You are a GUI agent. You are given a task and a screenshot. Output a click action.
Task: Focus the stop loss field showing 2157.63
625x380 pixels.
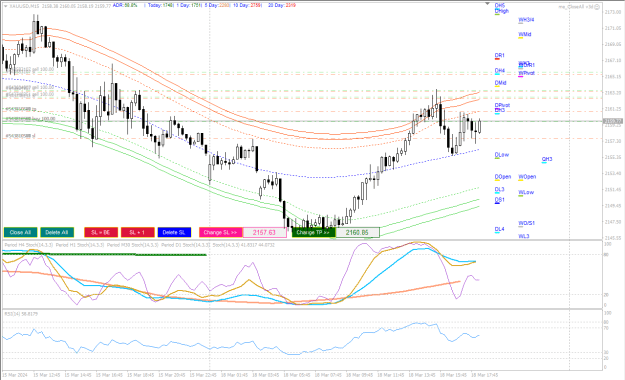265,232
